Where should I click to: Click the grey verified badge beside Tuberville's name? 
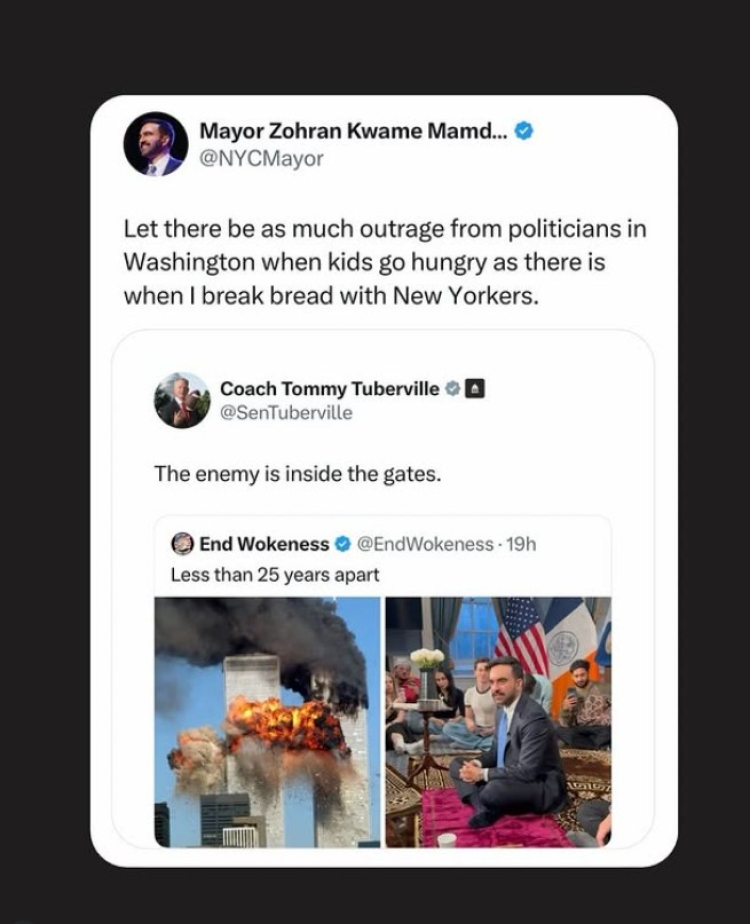tap(452, 388)
